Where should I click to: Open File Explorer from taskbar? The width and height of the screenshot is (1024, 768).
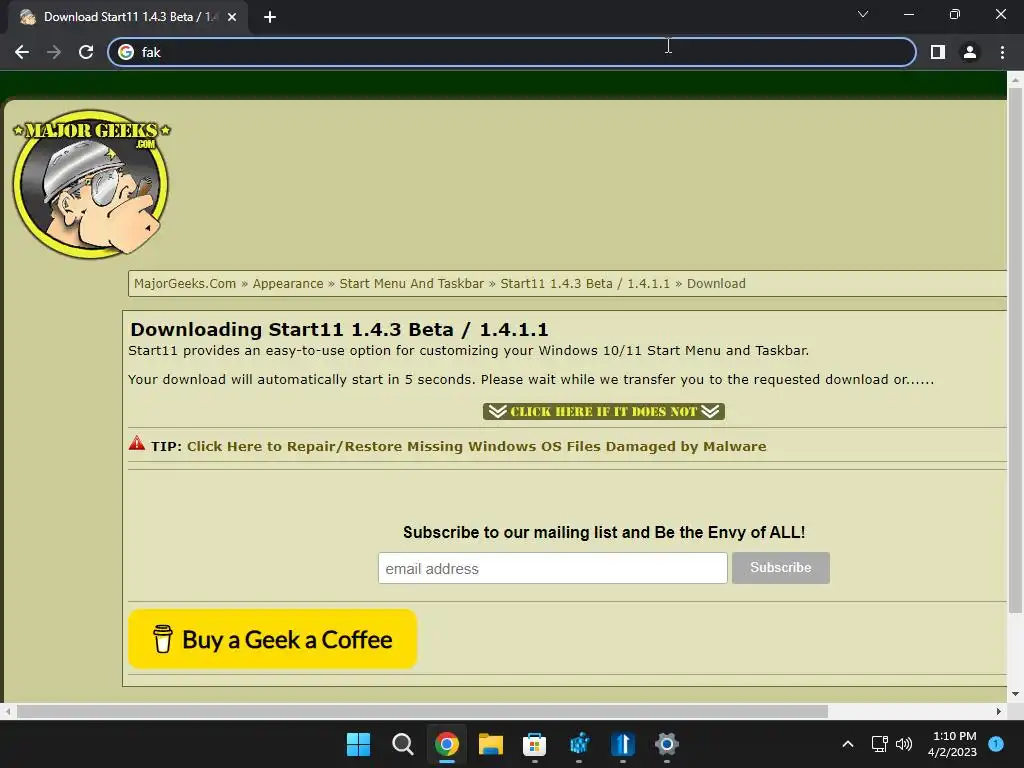point(490,744)
